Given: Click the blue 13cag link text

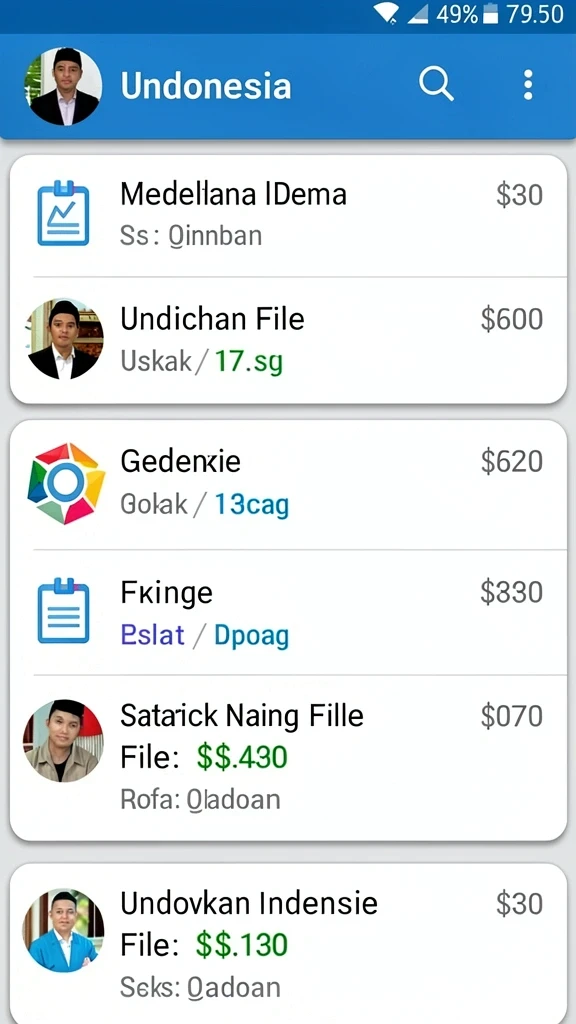Looking at the screenshot, I should pos(251,504).
